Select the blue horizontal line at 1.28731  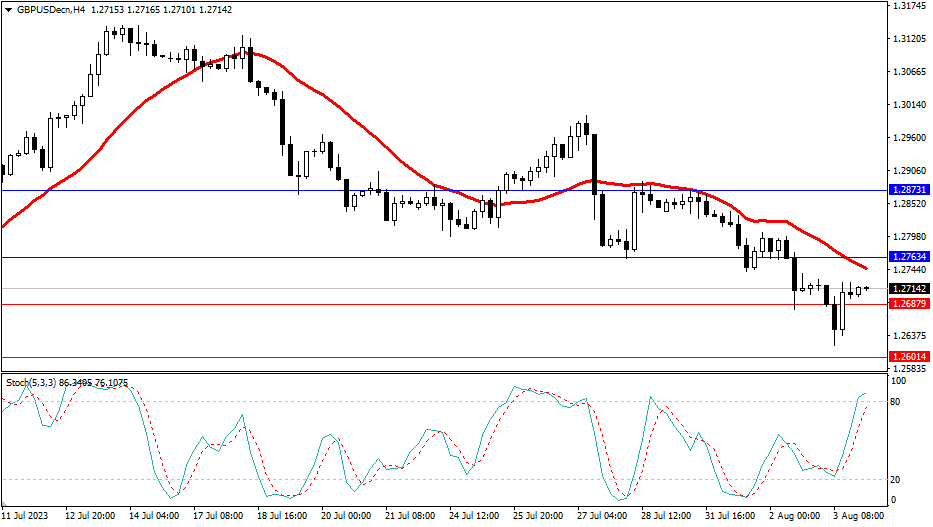coord(300,190)
